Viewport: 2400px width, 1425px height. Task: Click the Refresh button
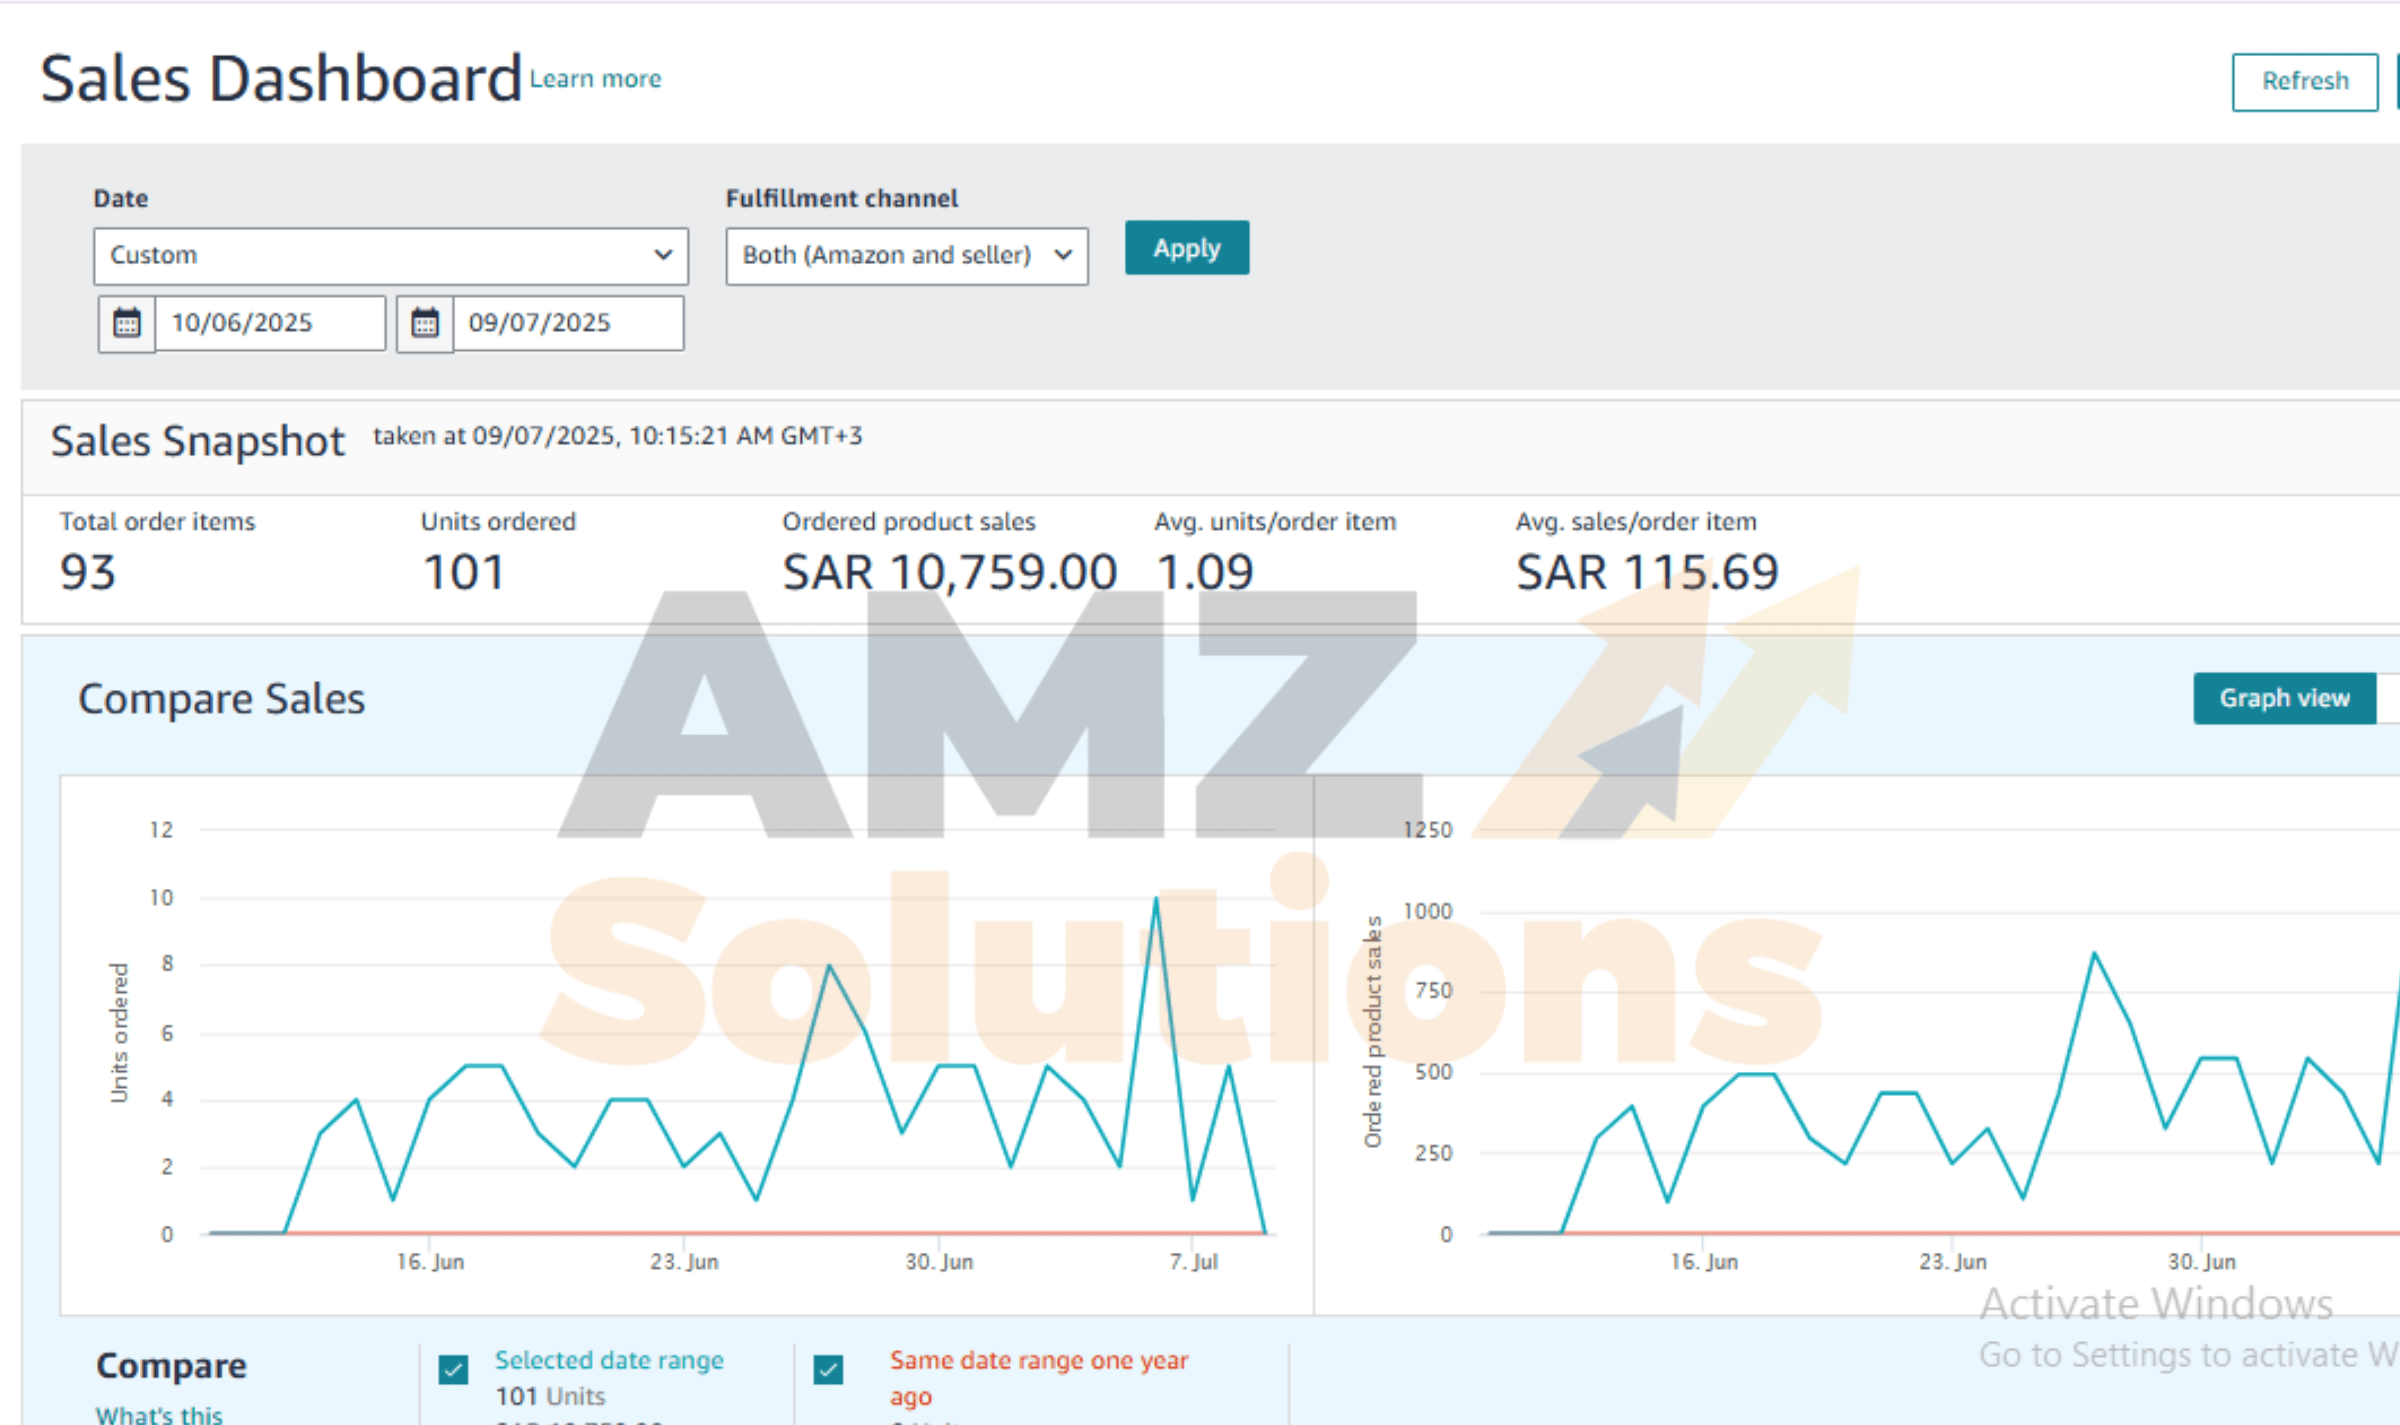tap(2304, 82)
